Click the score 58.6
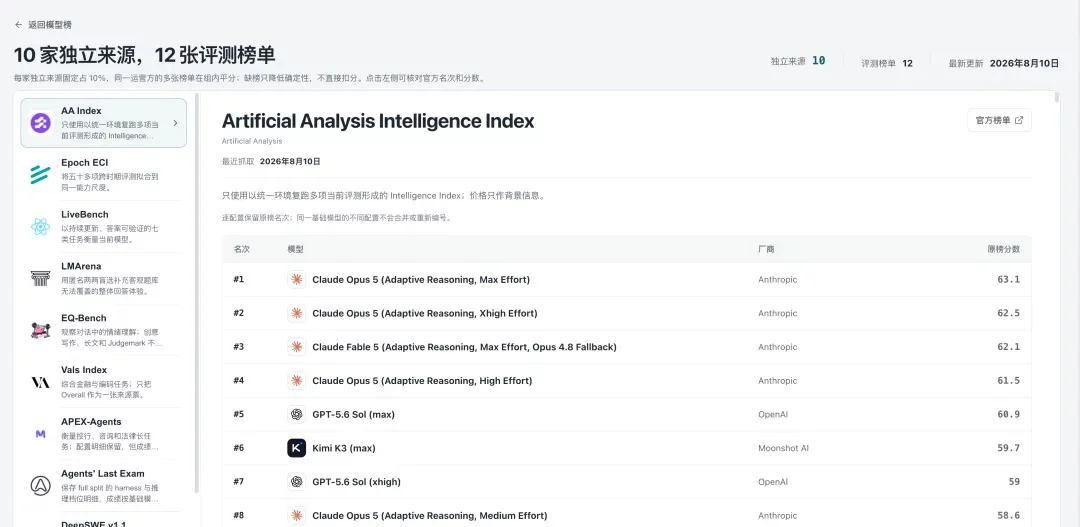The width and height of the screenshot is (1080, 527). [x=1008, y=516]
